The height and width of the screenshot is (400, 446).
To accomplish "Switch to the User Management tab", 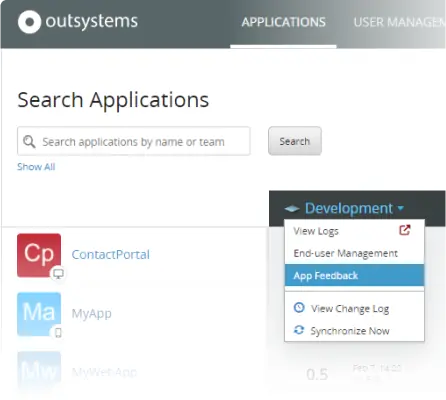I will [399, 22].
